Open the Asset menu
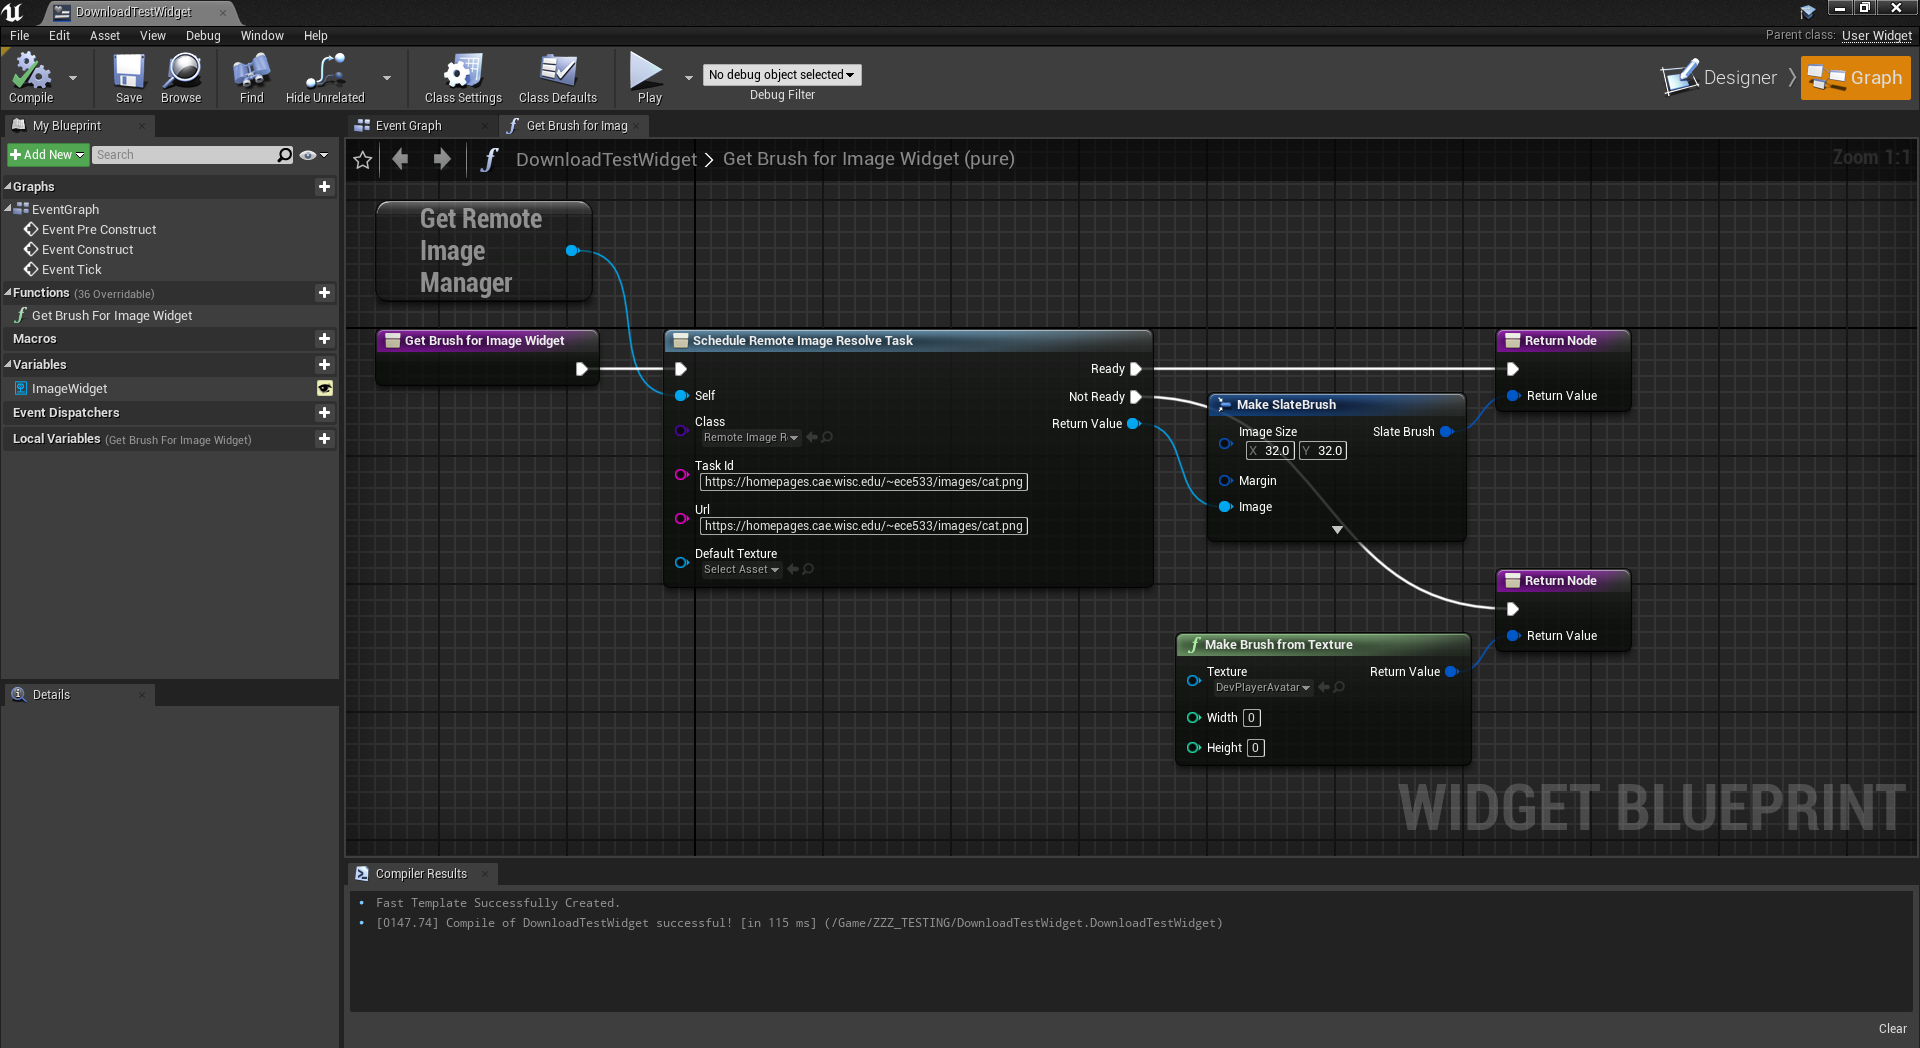 tap(105, 36)
